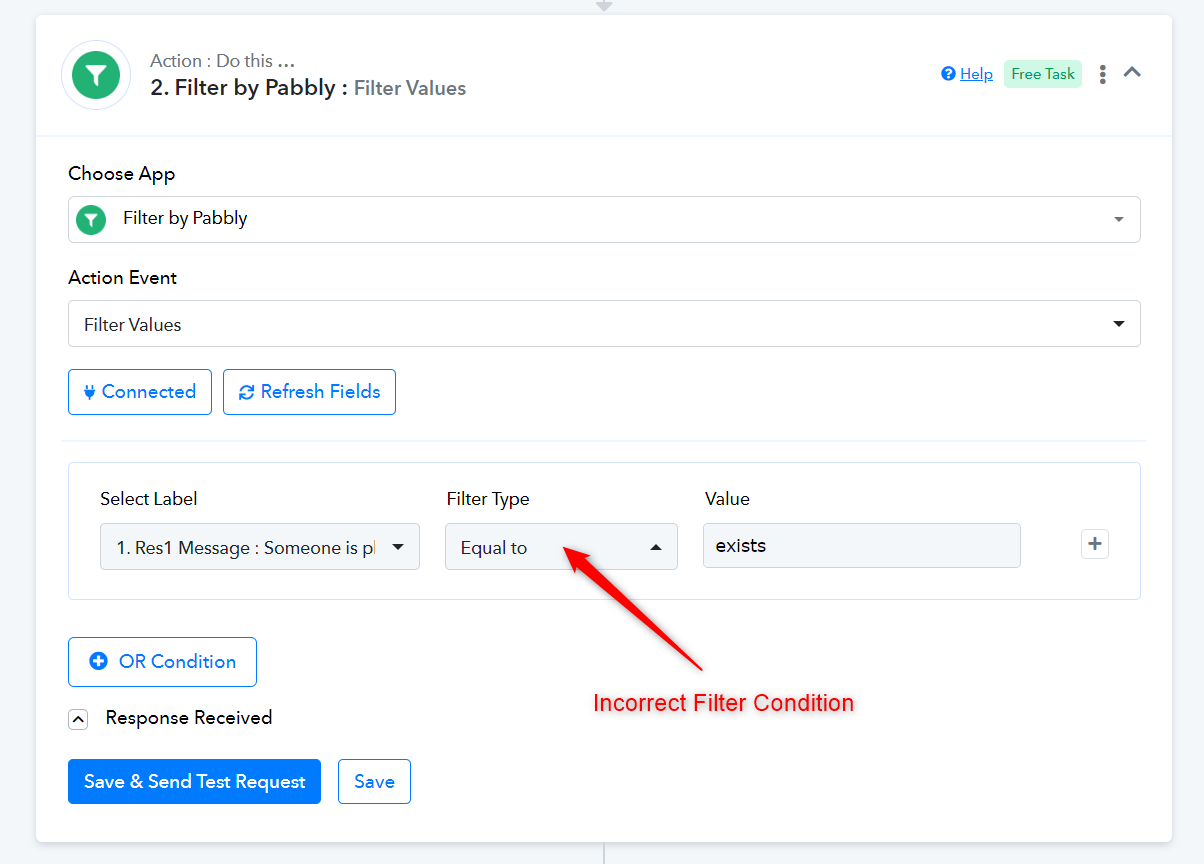
Task: Click the Response Received label
Action: [x=189, y=718]
